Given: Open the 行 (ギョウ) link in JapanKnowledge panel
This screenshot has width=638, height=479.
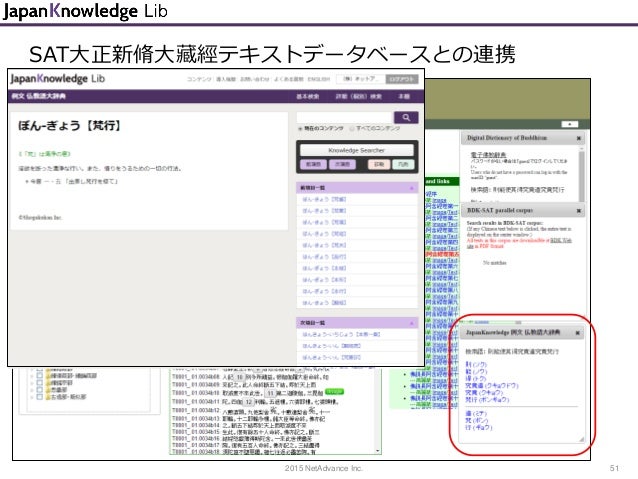Looking at the screenshot, I should pos(479,427).
